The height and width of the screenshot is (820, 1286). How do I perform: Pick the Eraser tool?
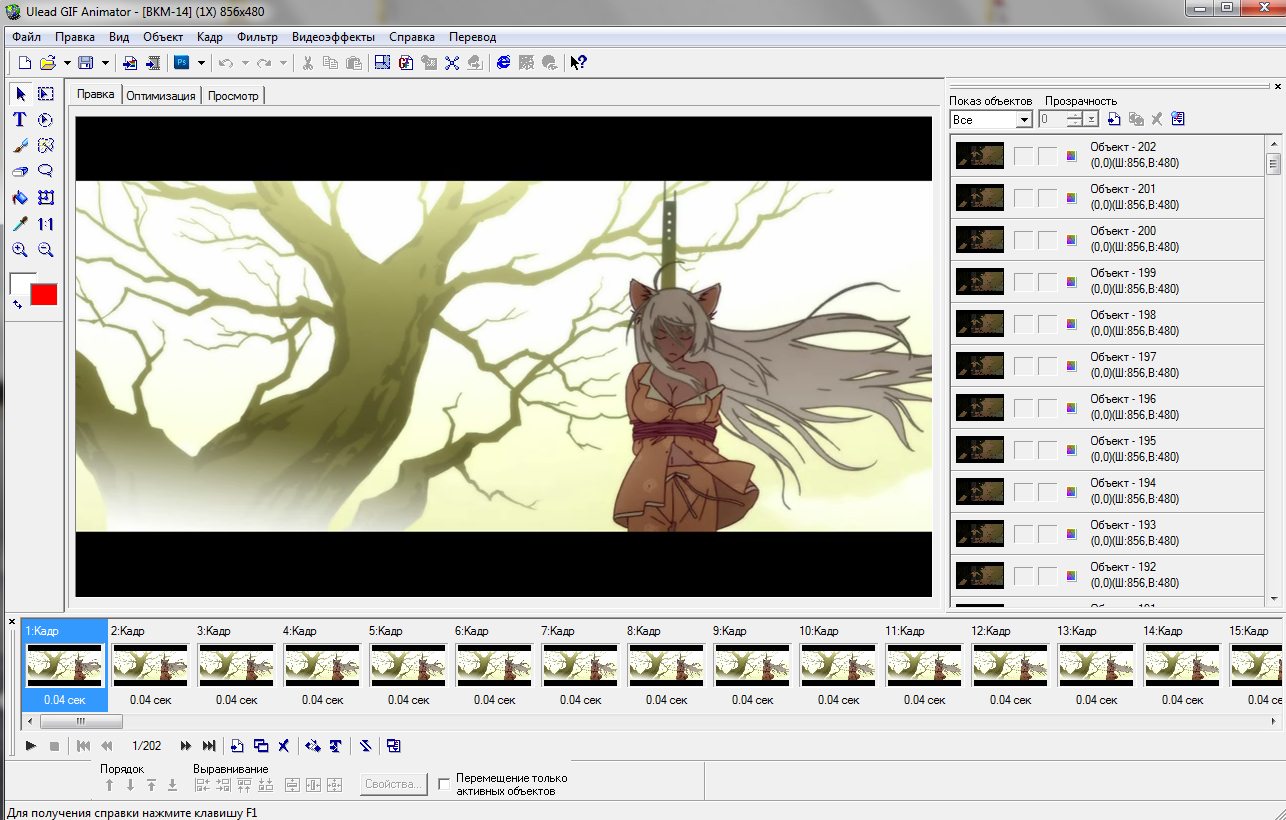tap(20, 172)
